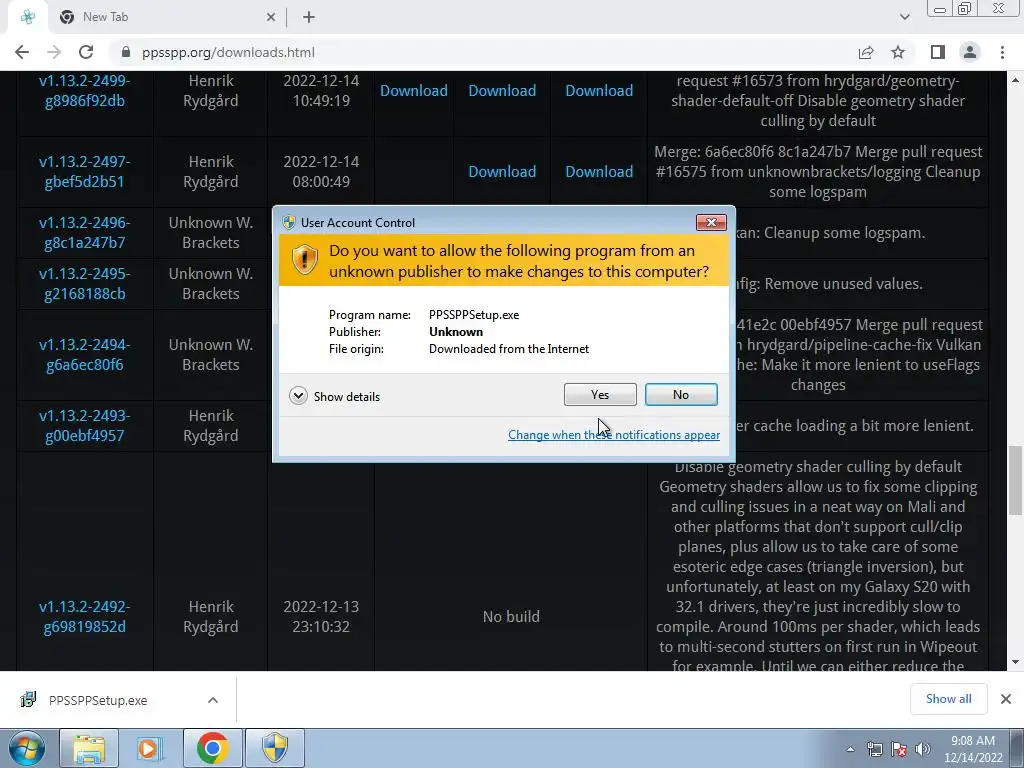The height and width of the screenshot is (768, 1024).
Task: Open 'Change when these notifications appear' link
Action: pyautogui.click(x=614, y=435)
